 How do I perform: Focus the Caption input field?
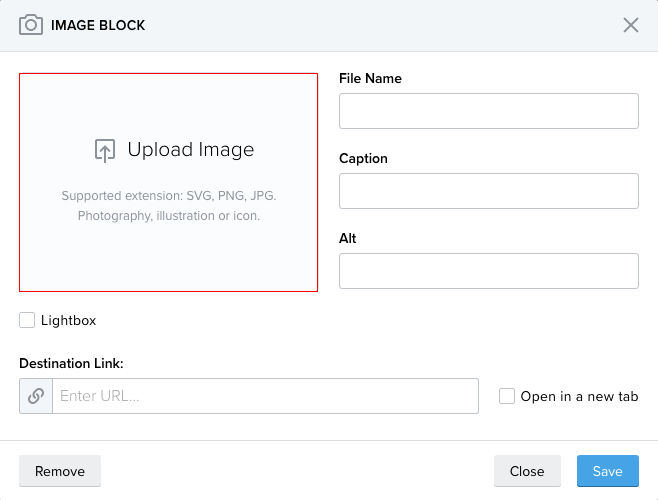click(x=489, y=191)
